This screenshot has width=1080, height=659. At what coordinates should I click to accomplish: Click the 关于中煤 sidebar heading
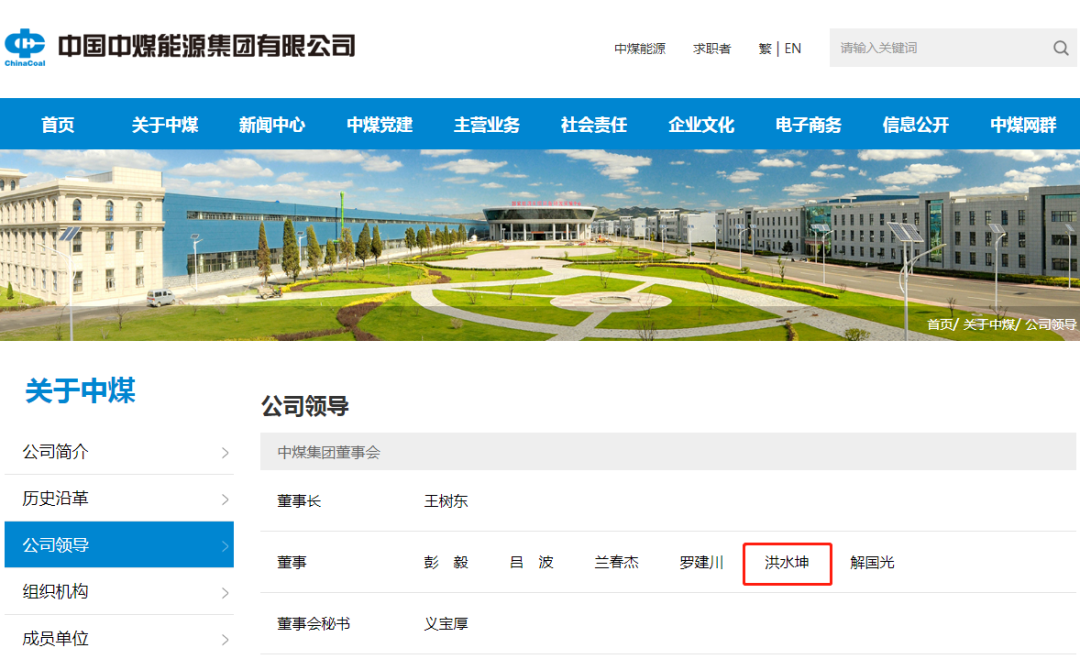[x=80, y=390]
